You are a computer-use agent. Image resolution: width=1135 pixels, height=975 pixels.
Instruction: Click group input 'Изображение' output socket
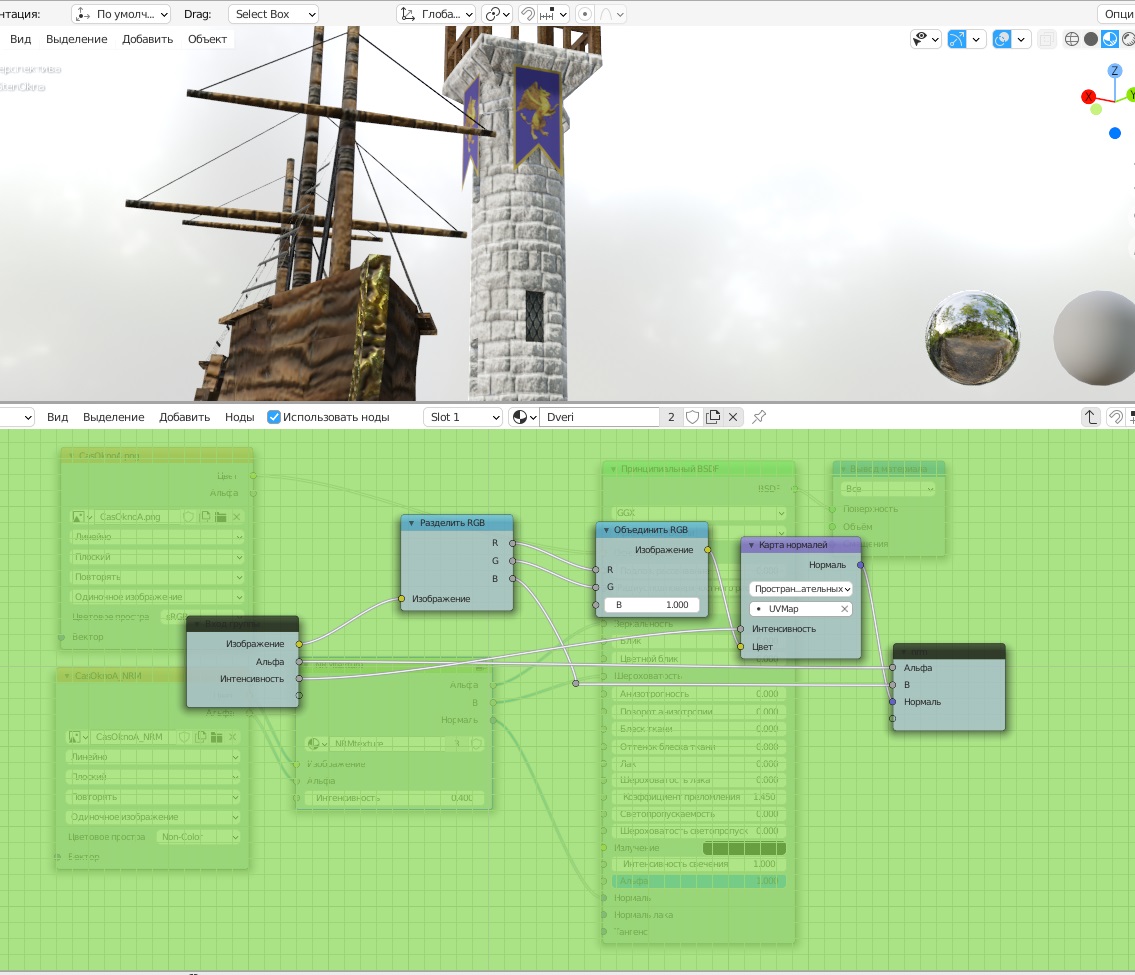click(299, 643)
